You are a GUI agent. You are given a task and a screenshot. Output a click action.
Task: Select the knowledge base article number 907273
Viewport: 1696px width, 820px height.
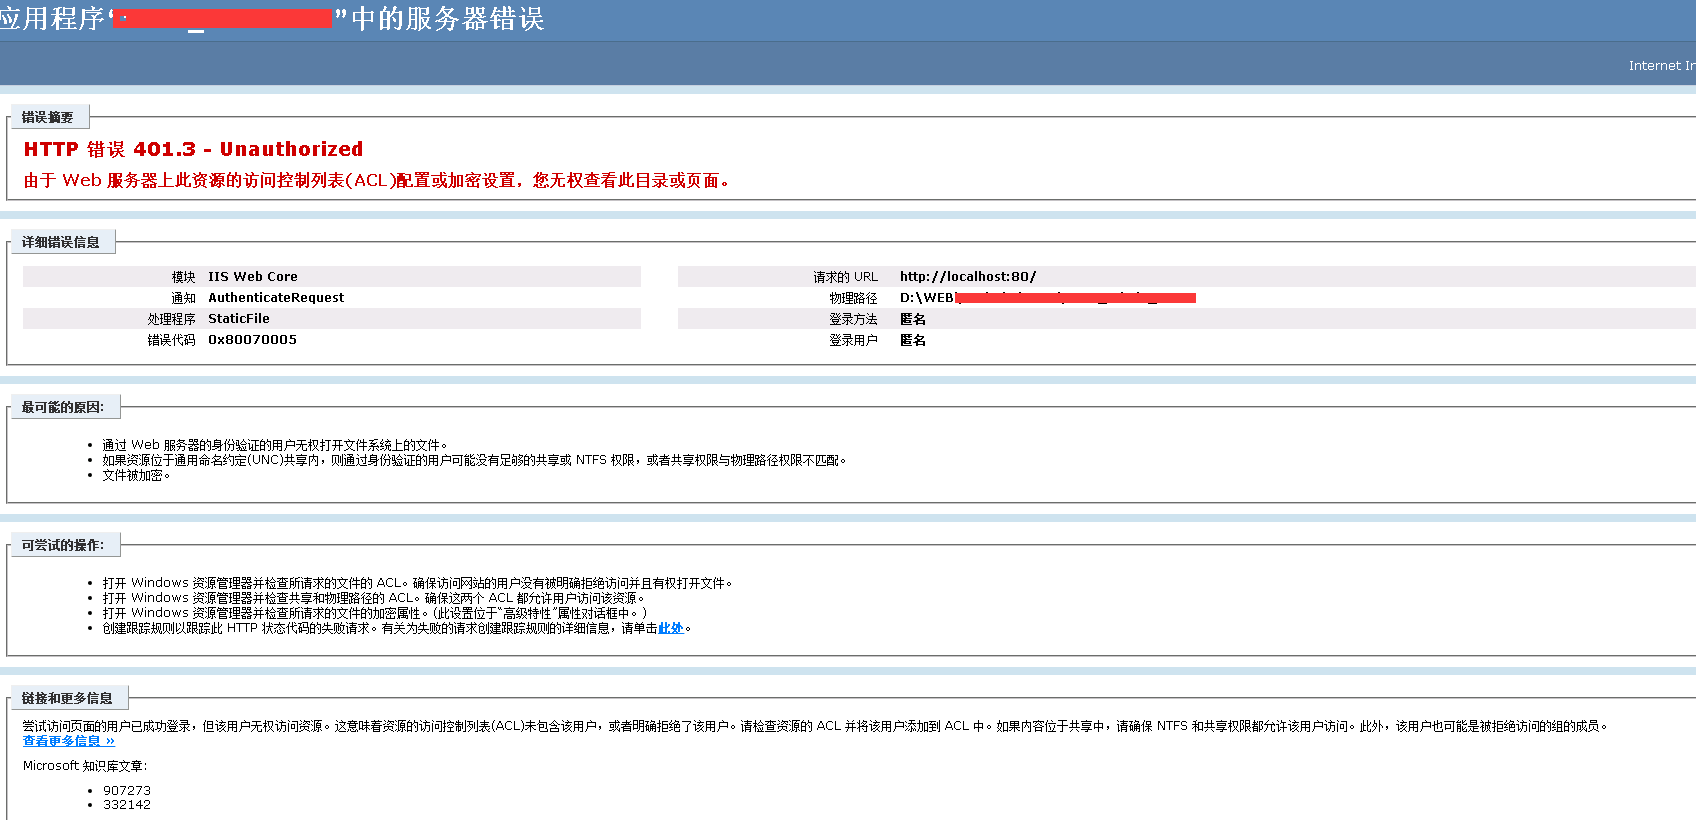click(x=127, y=790)
